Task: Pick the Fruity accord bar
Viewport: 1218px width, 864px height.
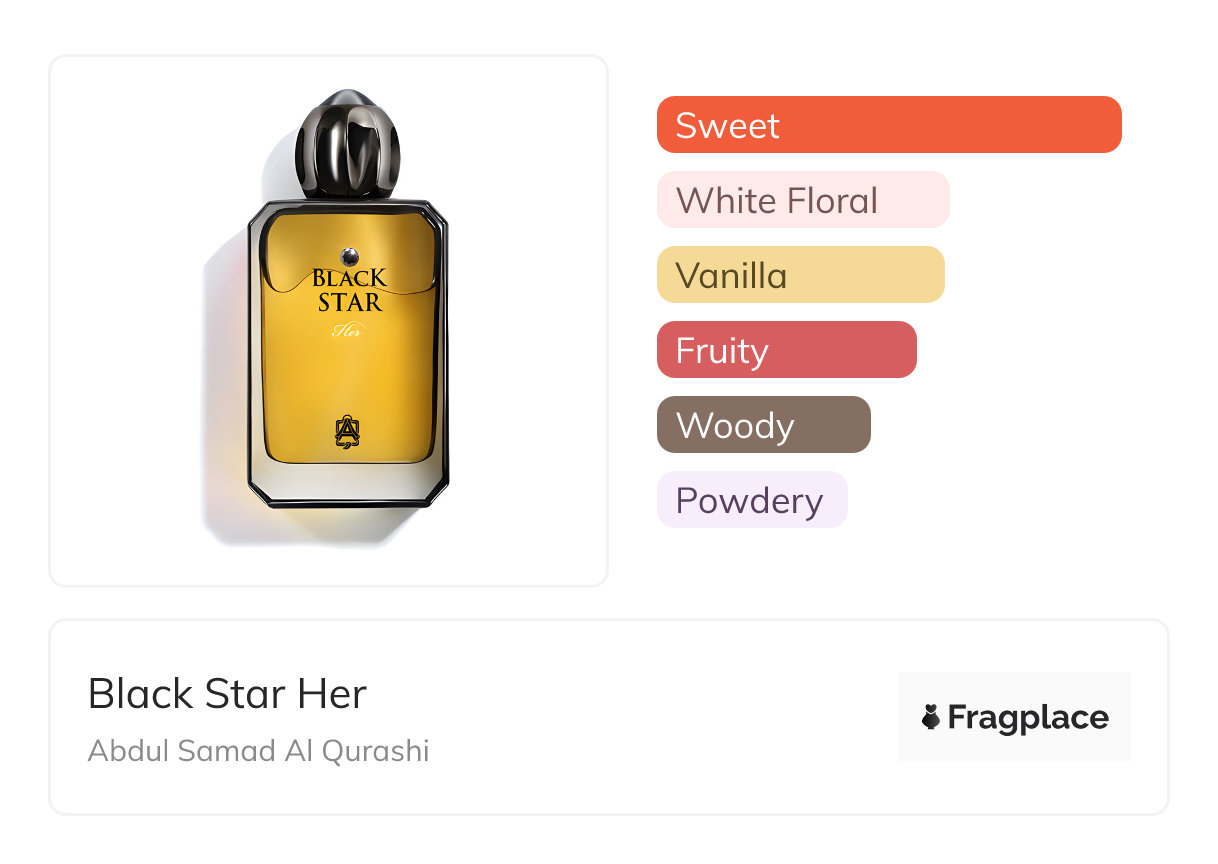Action: coord(786,350)
